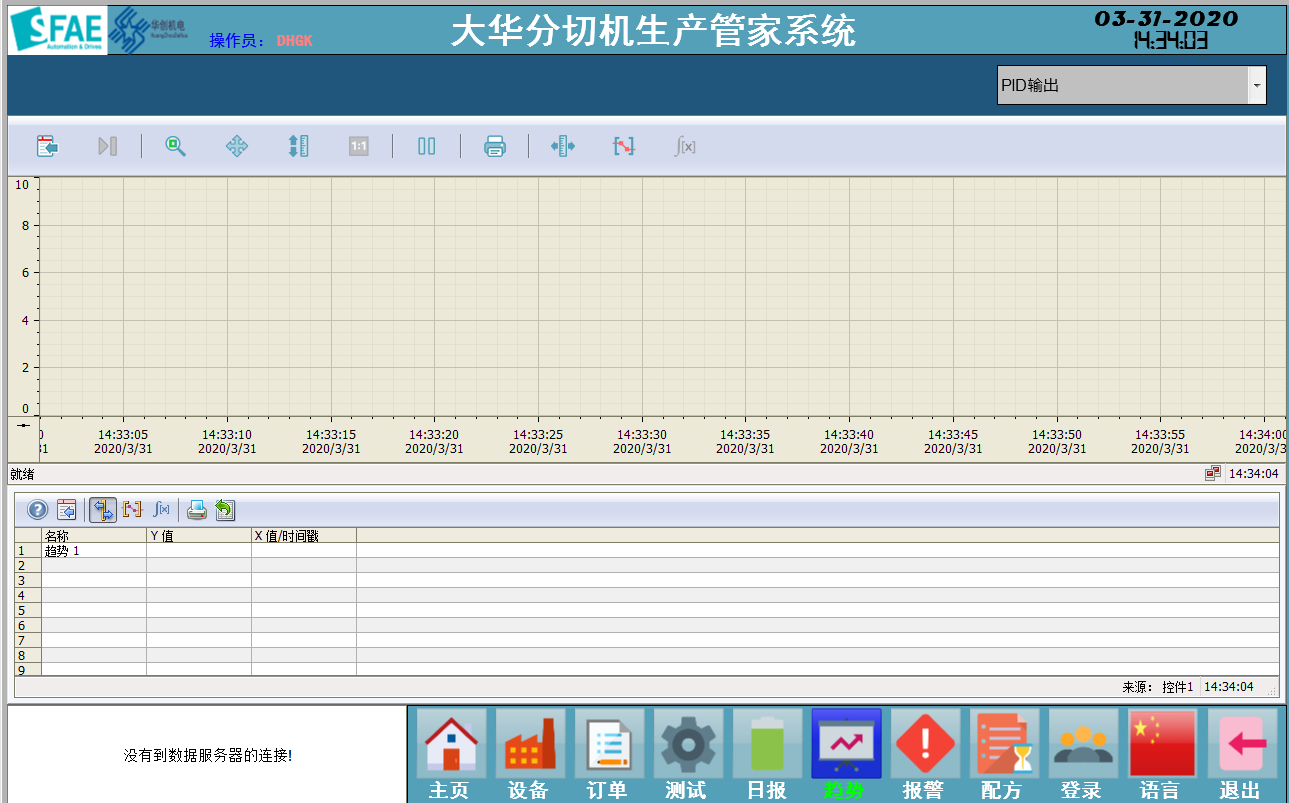Open the 语言 language selection
Viewport: 1289px width, 803px height.
click(1162, 755)
